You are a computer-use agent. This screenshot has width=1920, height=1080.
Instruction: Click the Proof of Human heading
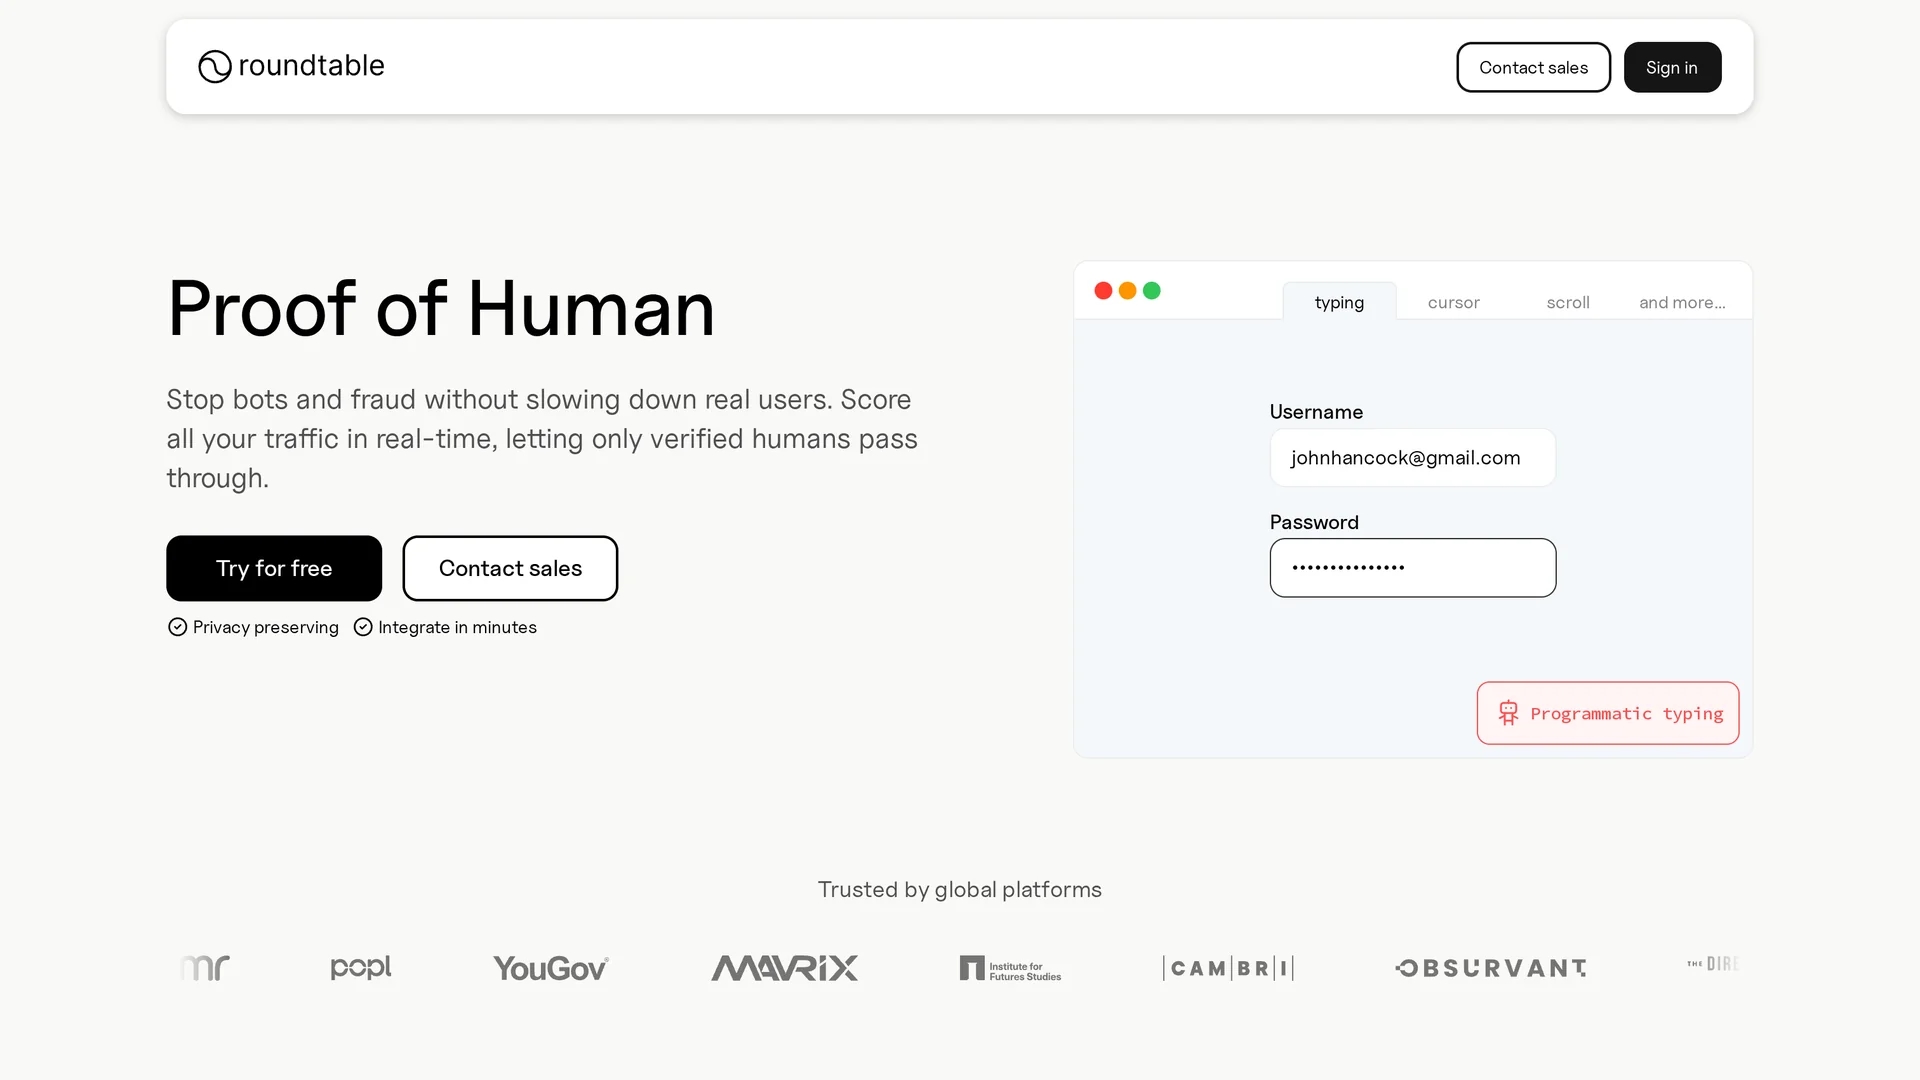tap(441, 308)
